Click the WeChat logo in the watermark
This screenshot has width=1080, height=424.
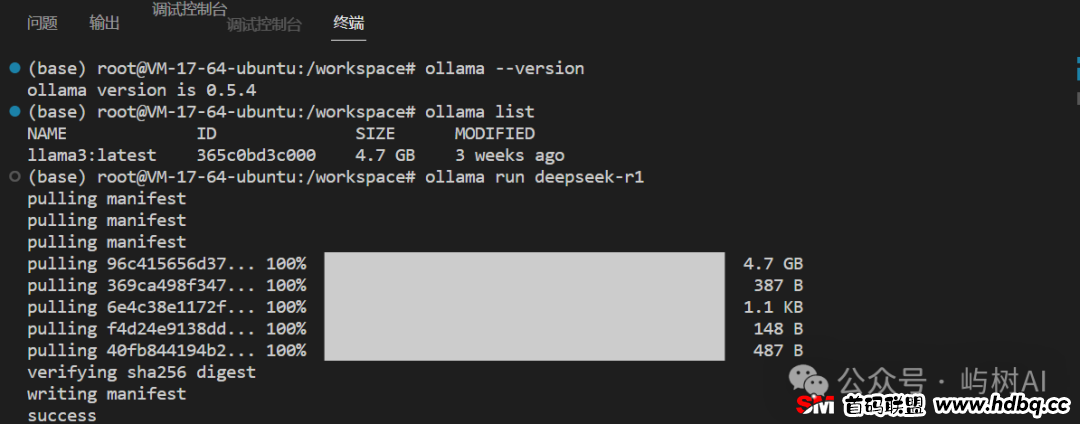click(809, 381)
